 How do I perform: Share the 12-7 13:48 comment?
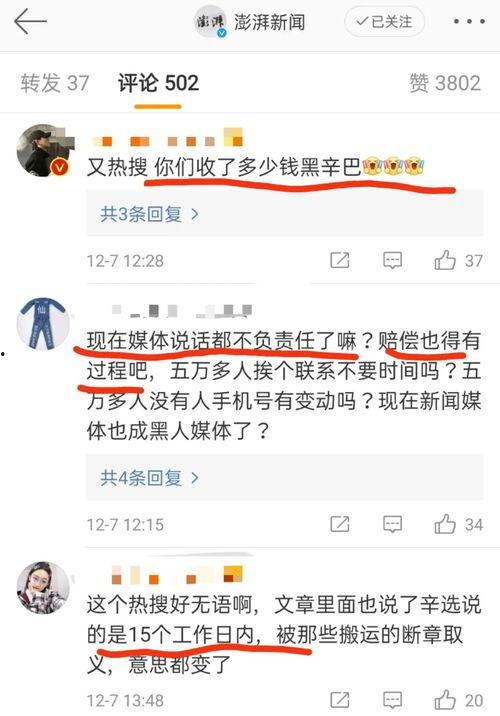(x=340, y=700)
